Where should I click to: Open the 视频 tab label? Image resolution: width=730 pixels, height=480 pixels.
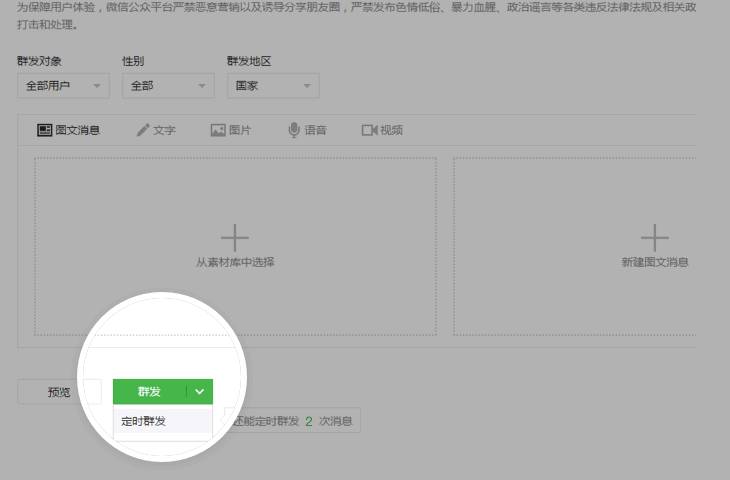pos(392,130)
